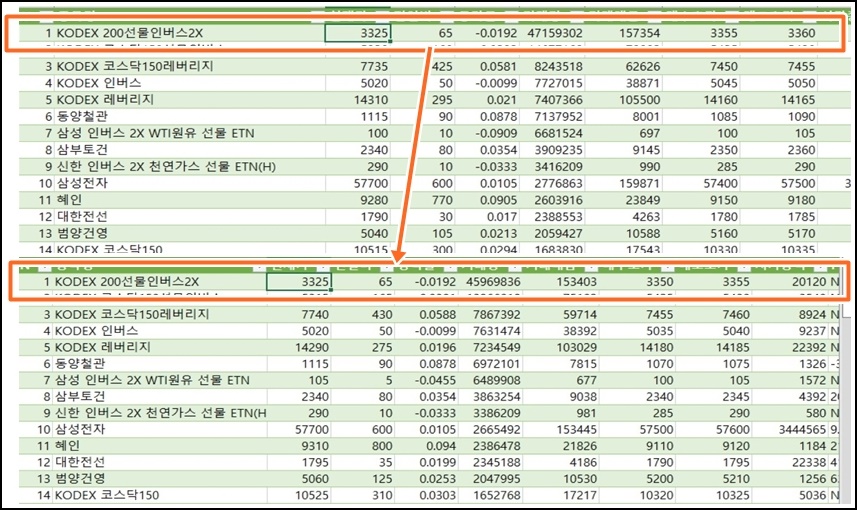857x510 pixels.
Task: Select the cell with value 2776863
Action: pyautogui.click(x=551, y=183)
